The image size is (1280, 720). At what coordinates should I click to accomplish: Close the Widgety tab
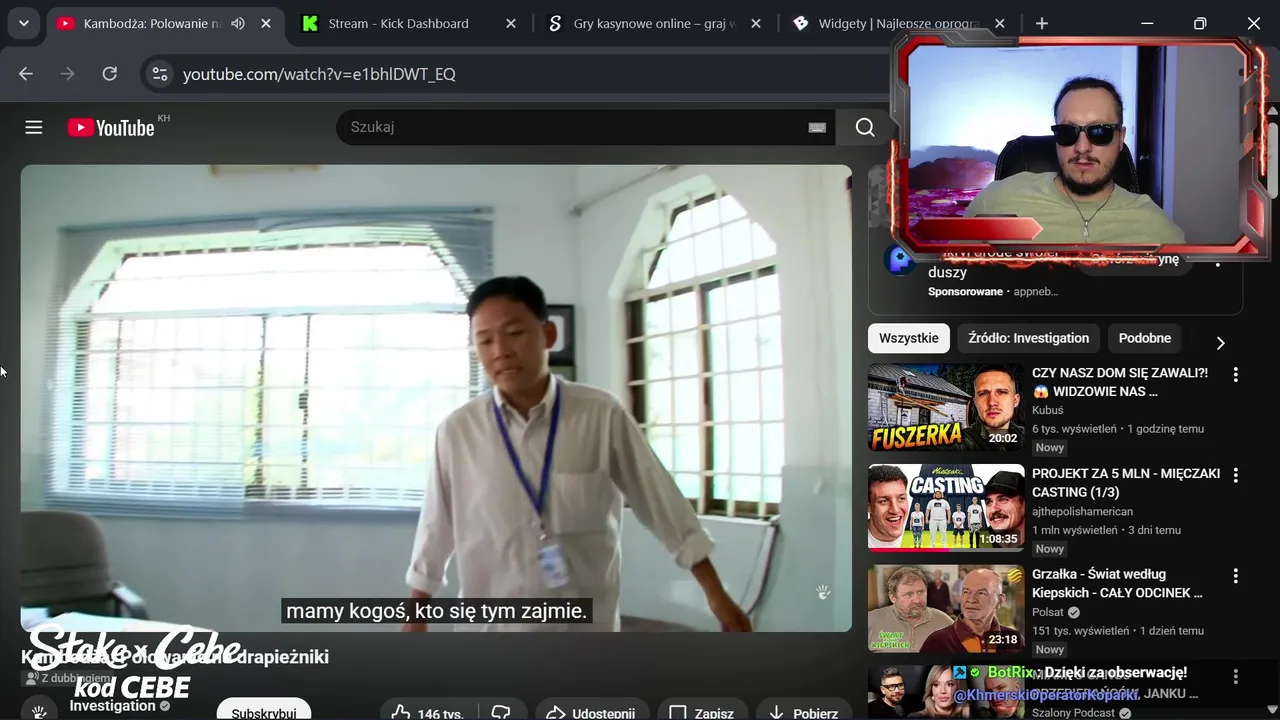pos(1000,23)
